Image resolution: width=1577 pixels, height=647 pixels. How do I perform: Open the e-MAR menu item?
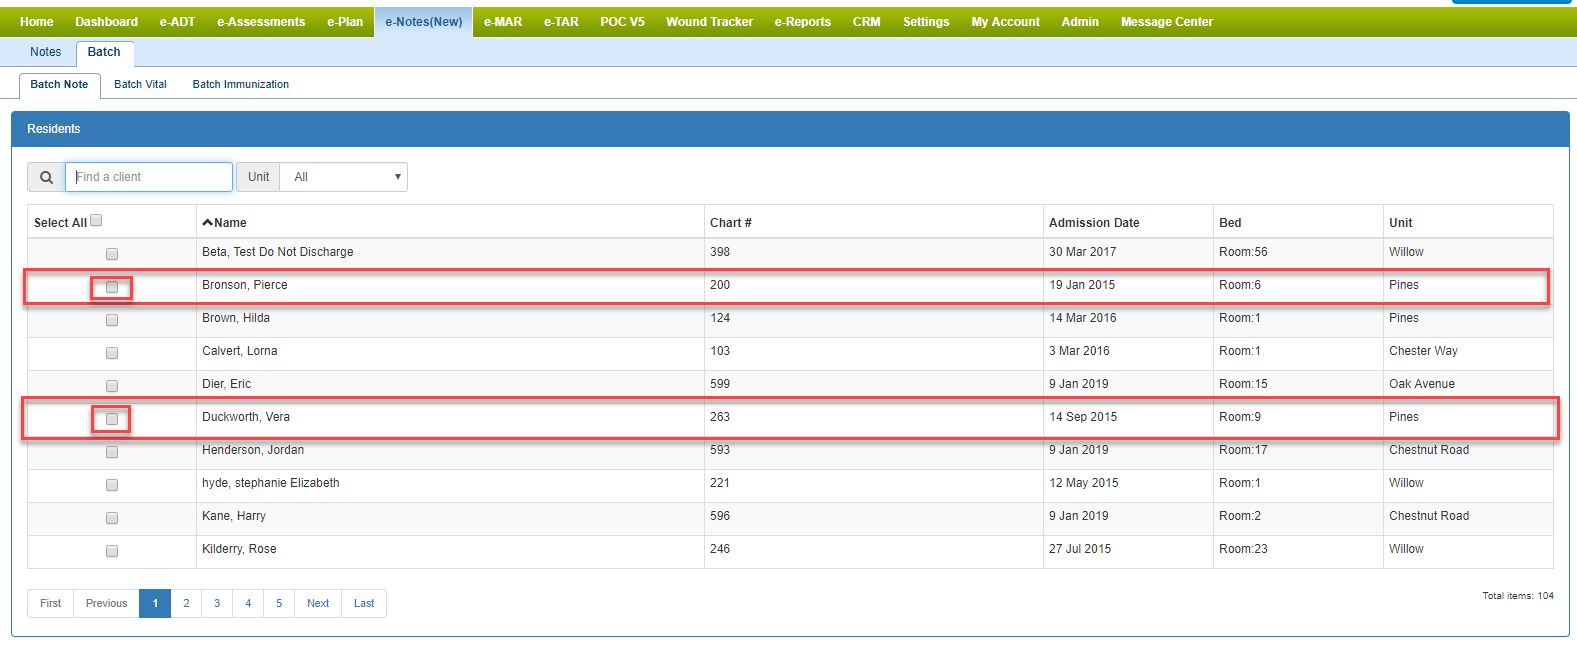[503, 22]
